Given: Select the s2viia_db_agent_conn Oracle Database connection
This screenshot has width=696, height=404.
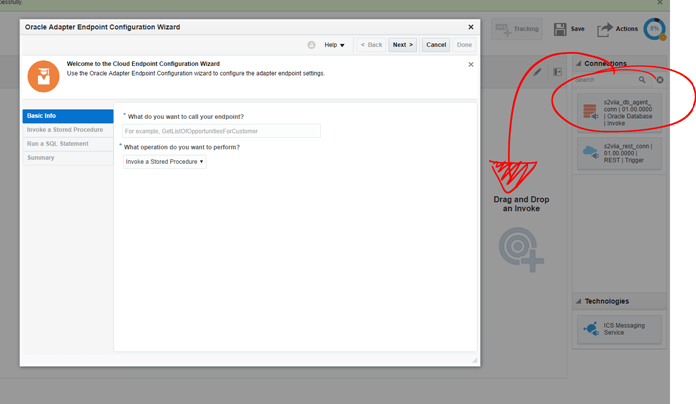Looking at the screenshot, I should pos(618,110).
